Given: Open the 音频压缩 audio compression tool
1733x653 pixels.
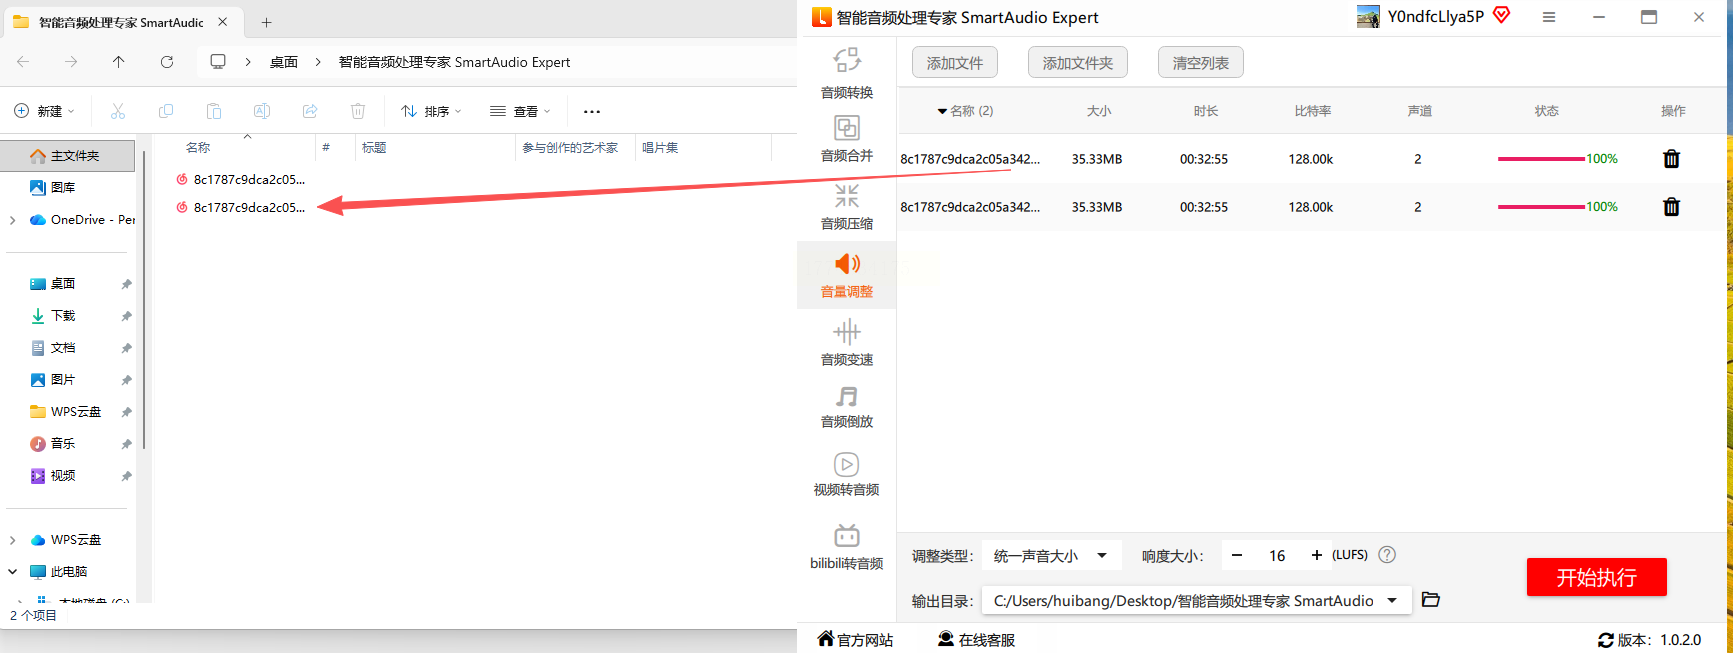Looking at the screenshot, I should [x=847, y=206].
